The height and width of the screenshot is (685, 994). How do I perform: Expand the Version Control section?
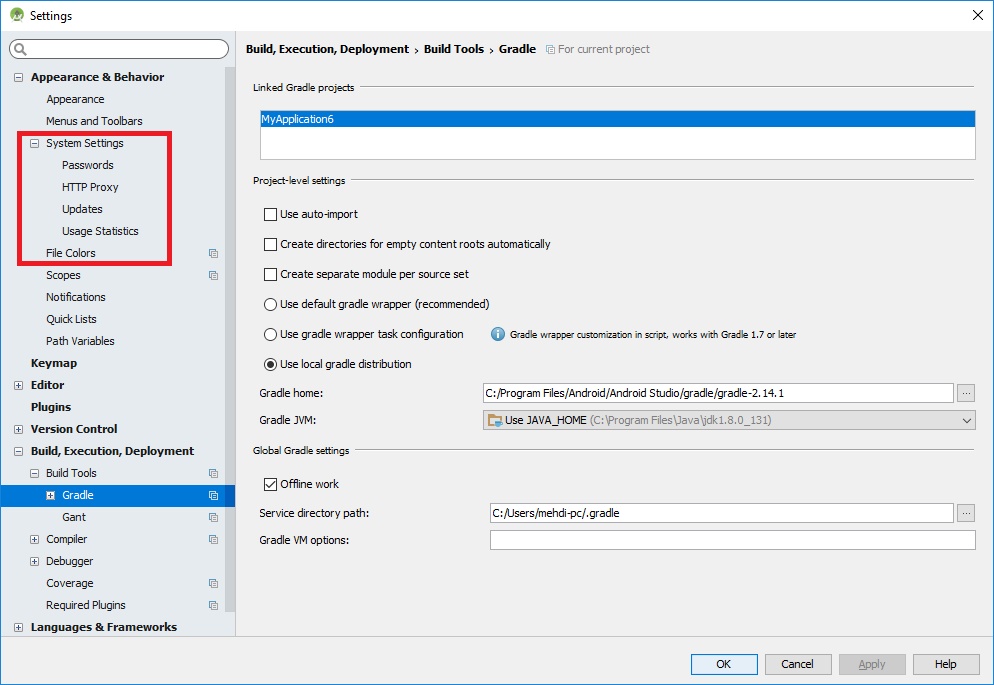click(18, 430)
